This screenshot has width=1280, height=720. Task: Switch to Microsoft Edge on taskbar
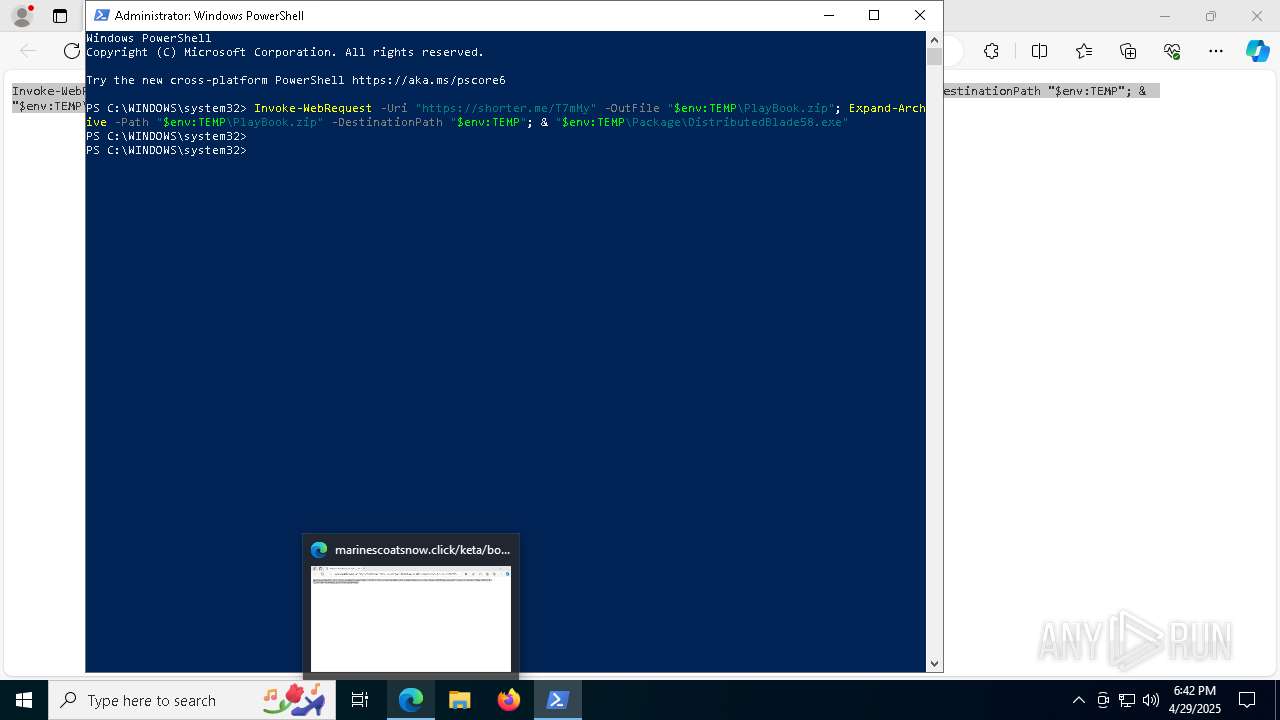point(411,700)
